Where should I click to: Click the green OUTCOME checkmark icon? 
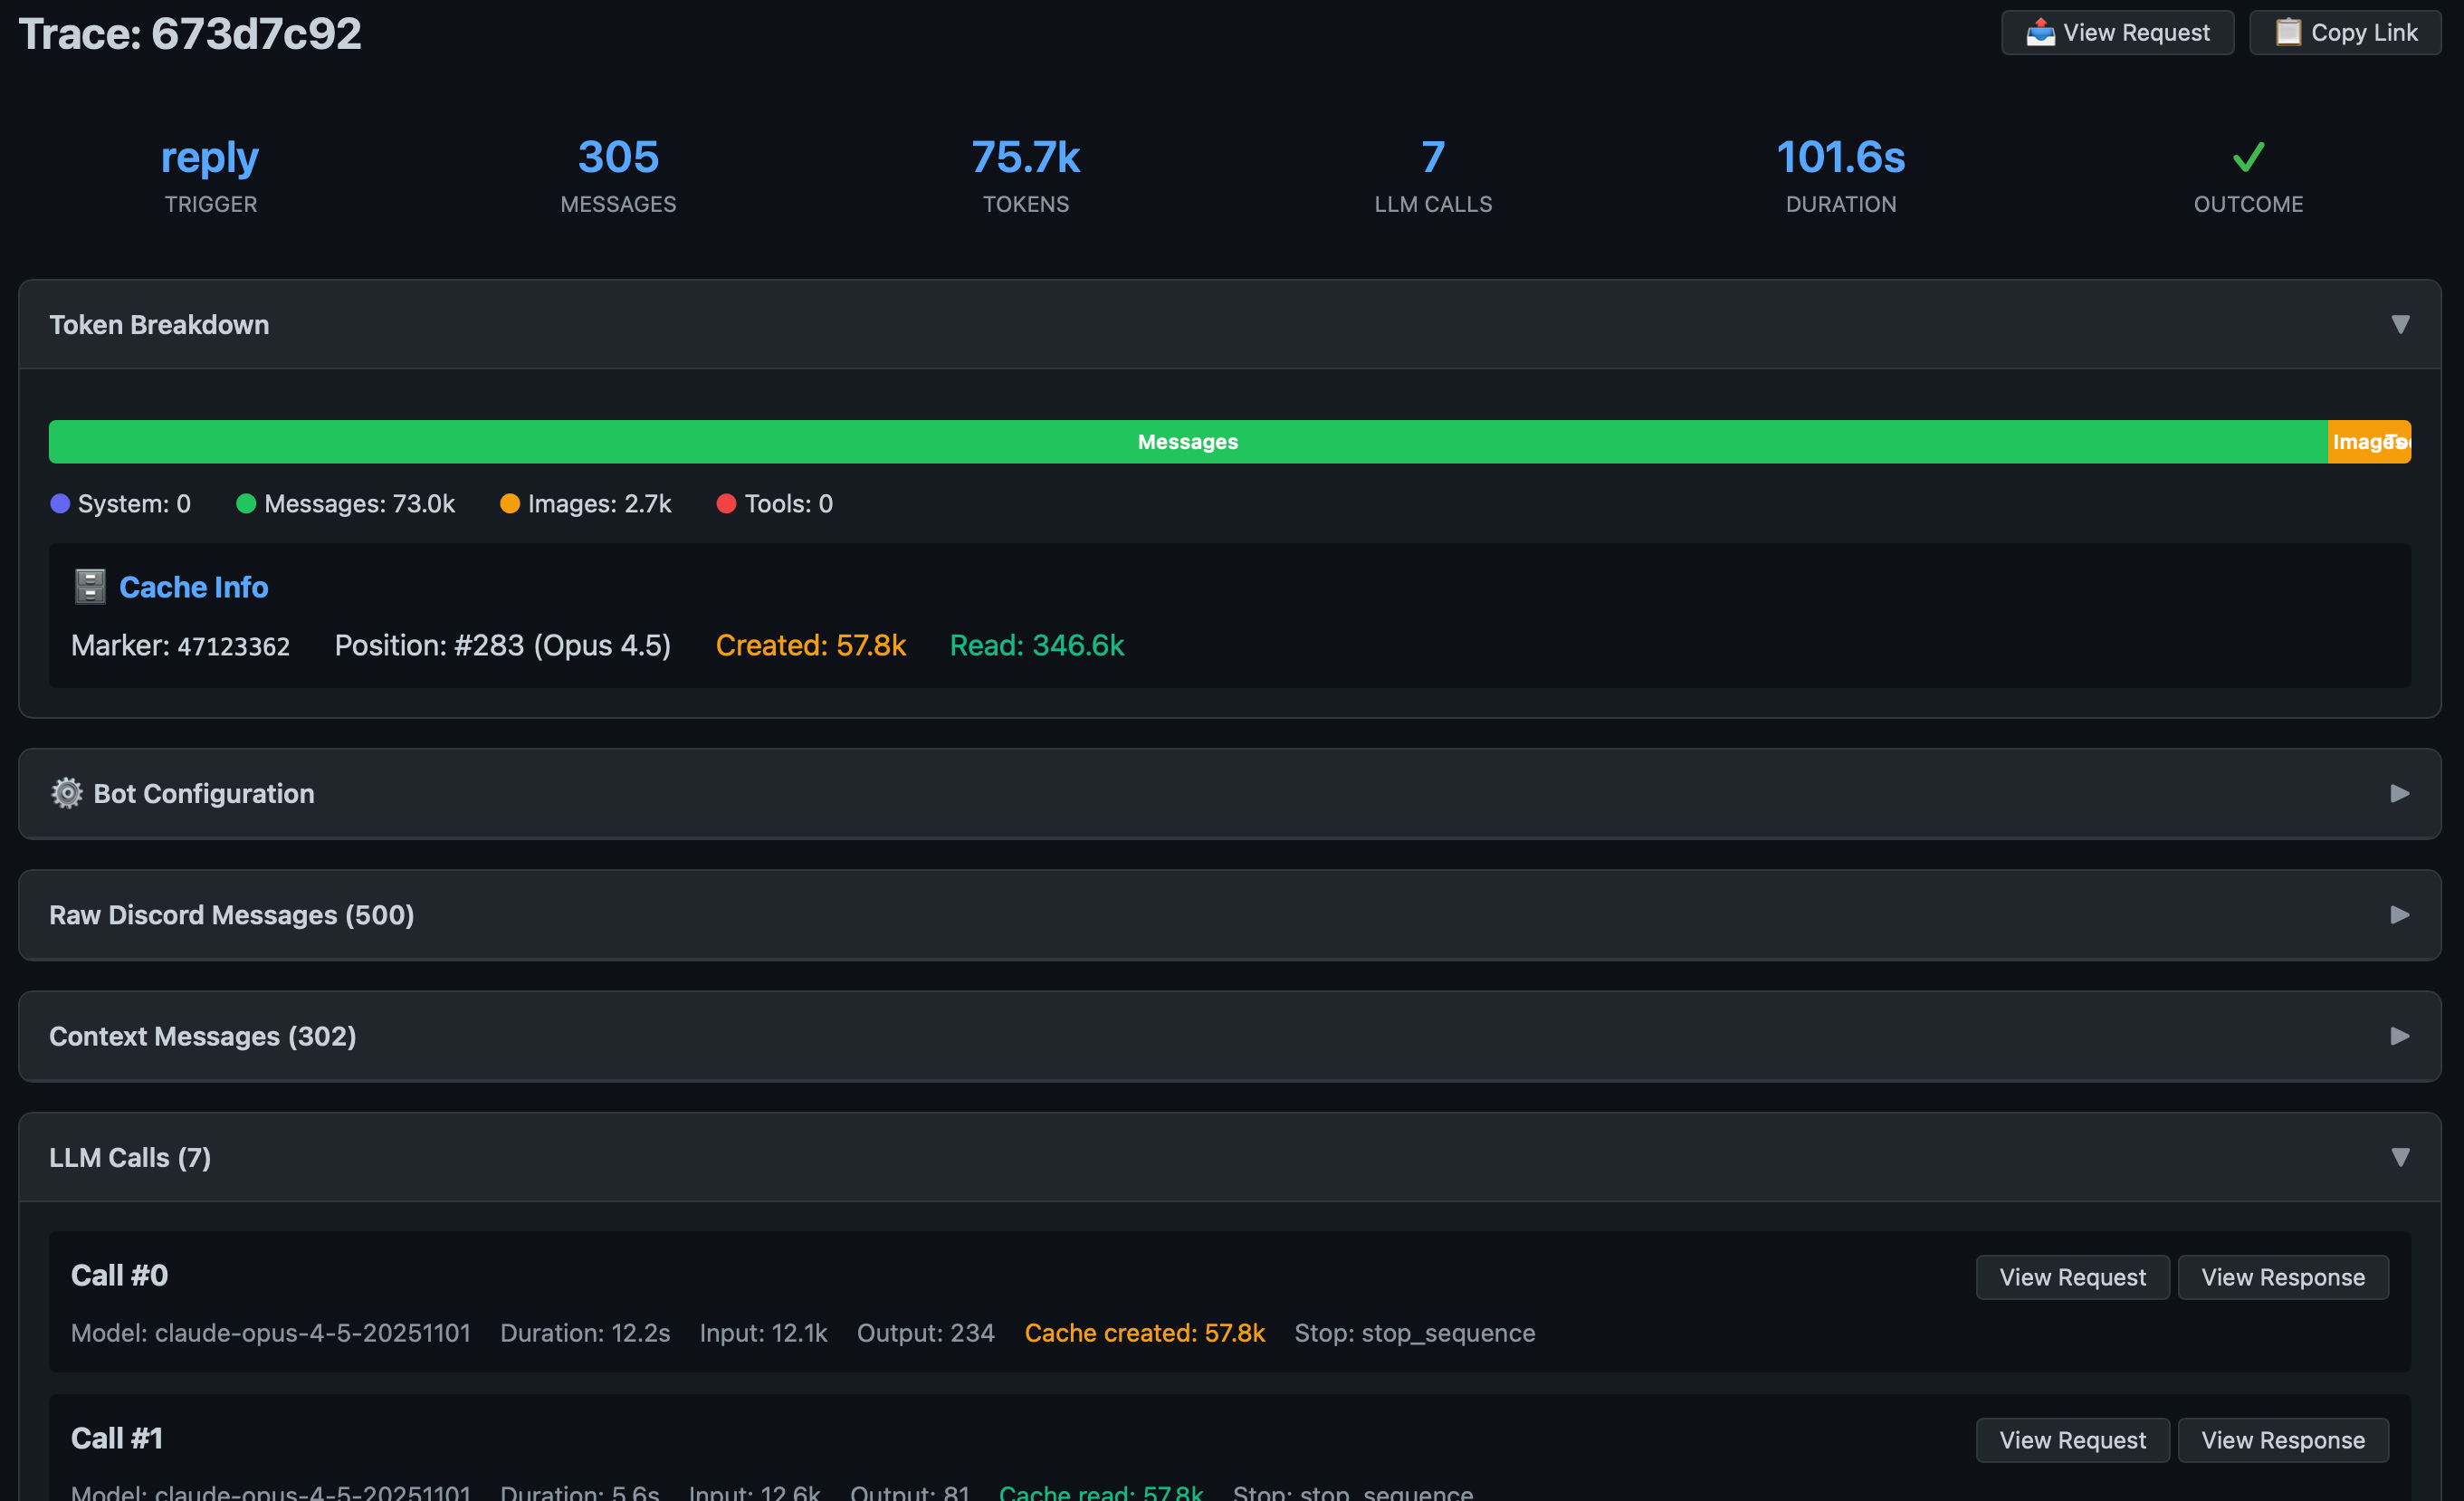click(2248, 157)
